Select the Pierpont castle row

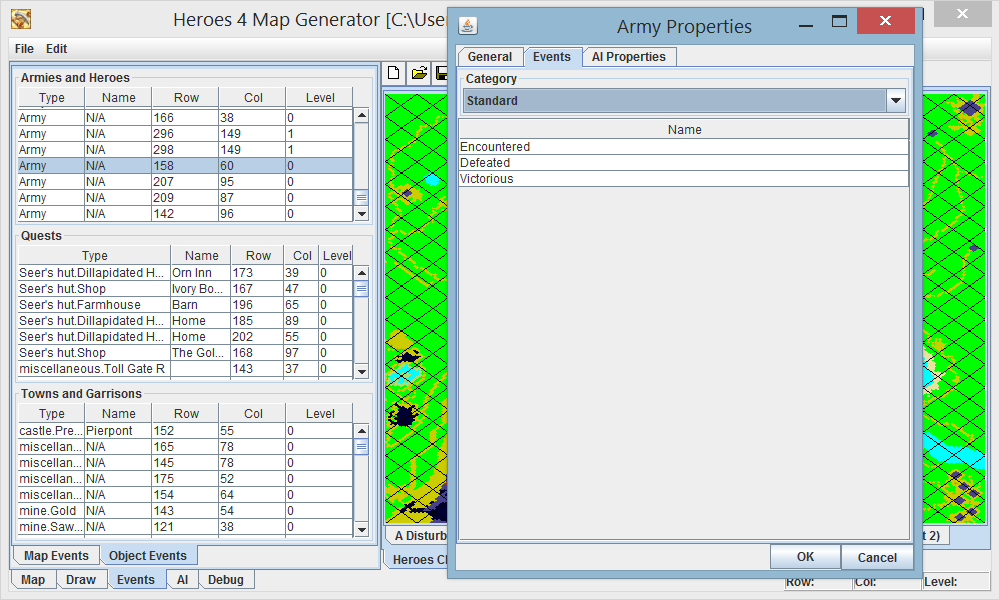click(x=186, y=430)
